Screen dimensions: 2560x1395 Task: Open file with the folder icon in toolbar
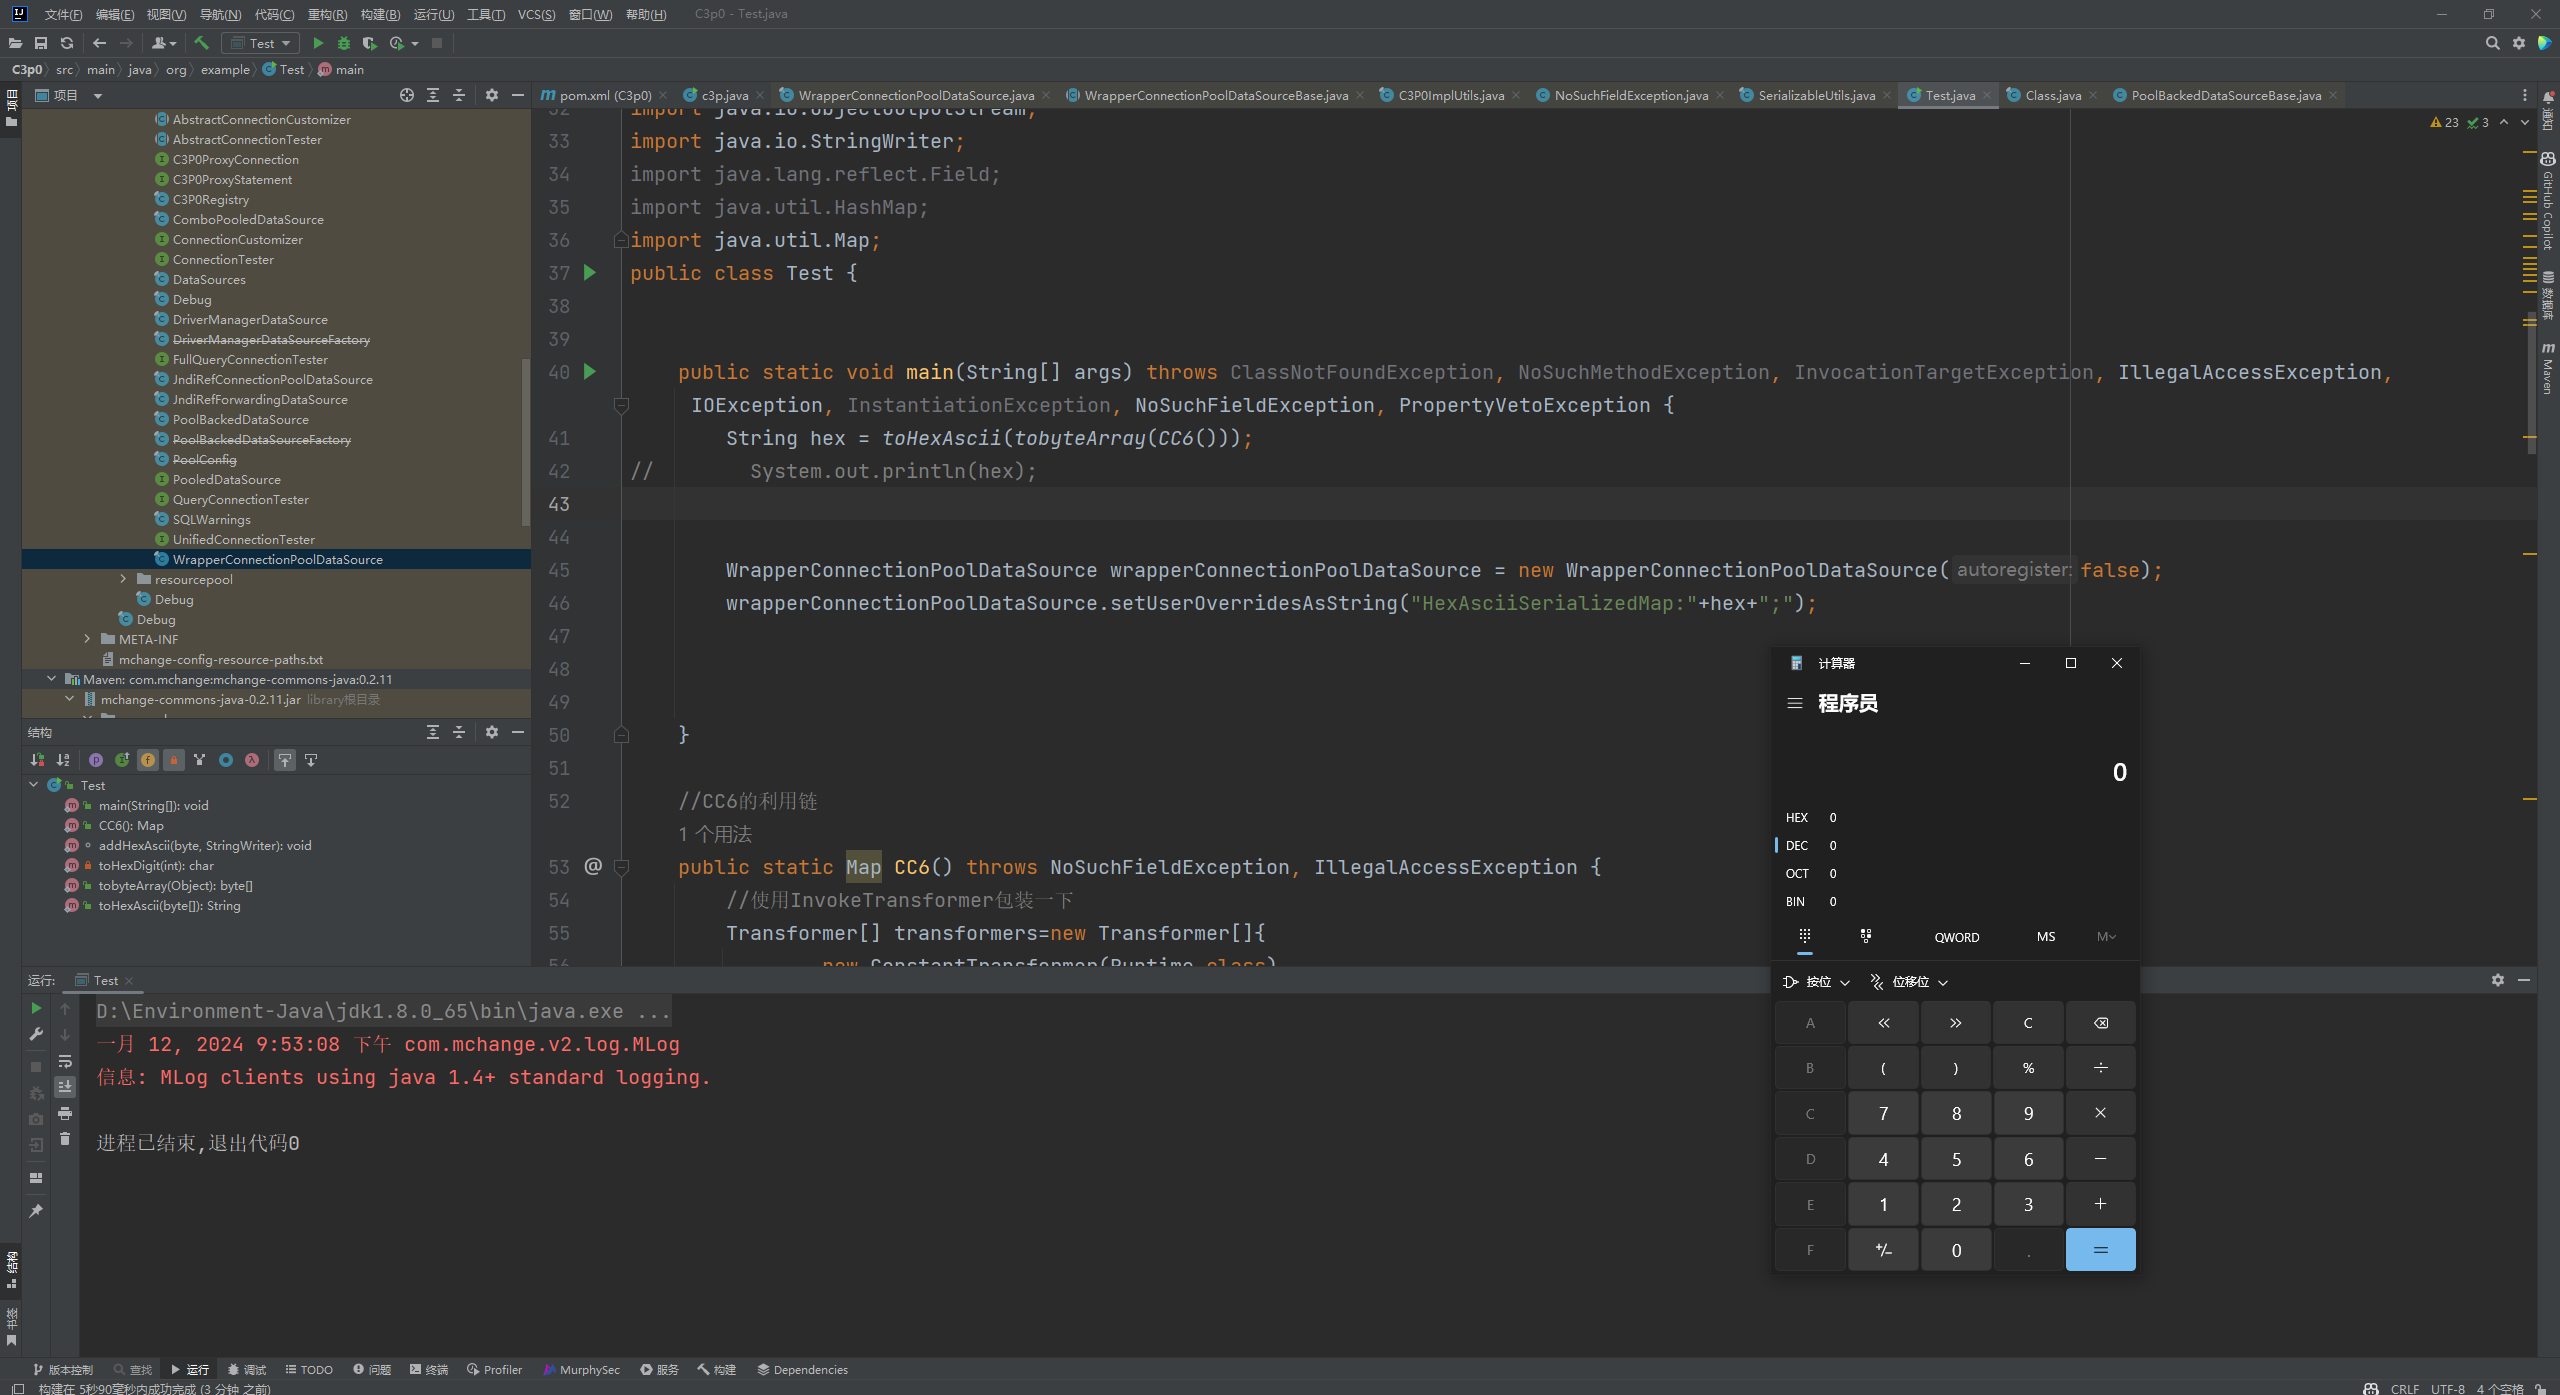(x=15, y=43)
